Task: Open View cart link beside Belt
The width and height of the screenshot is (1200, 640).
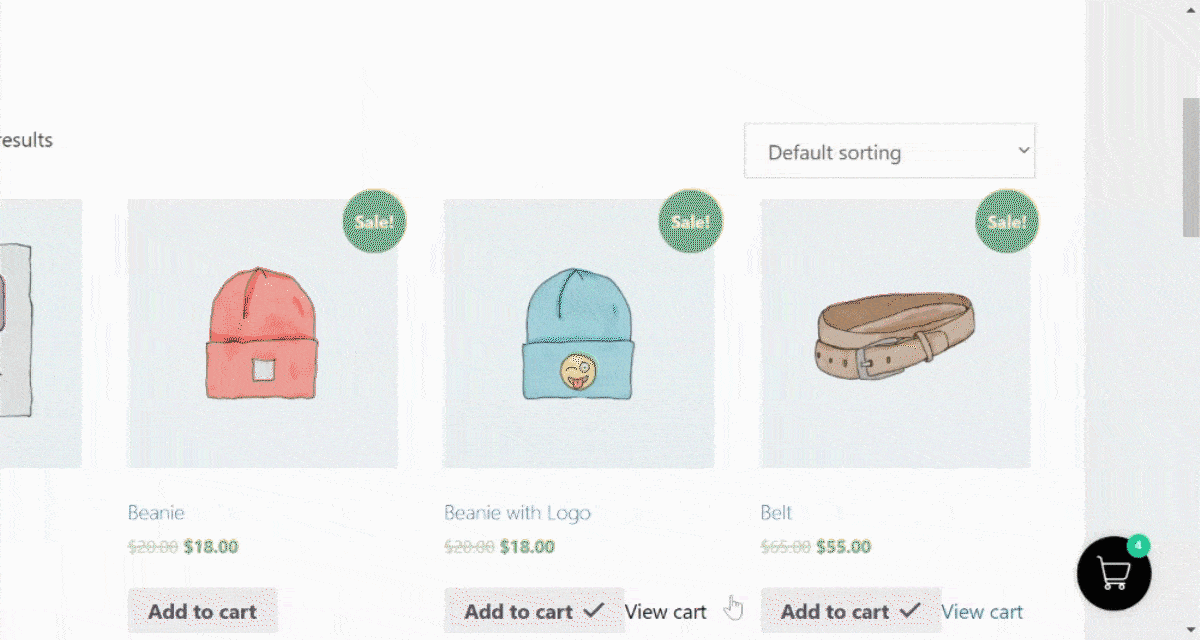Action: [982, 611]
